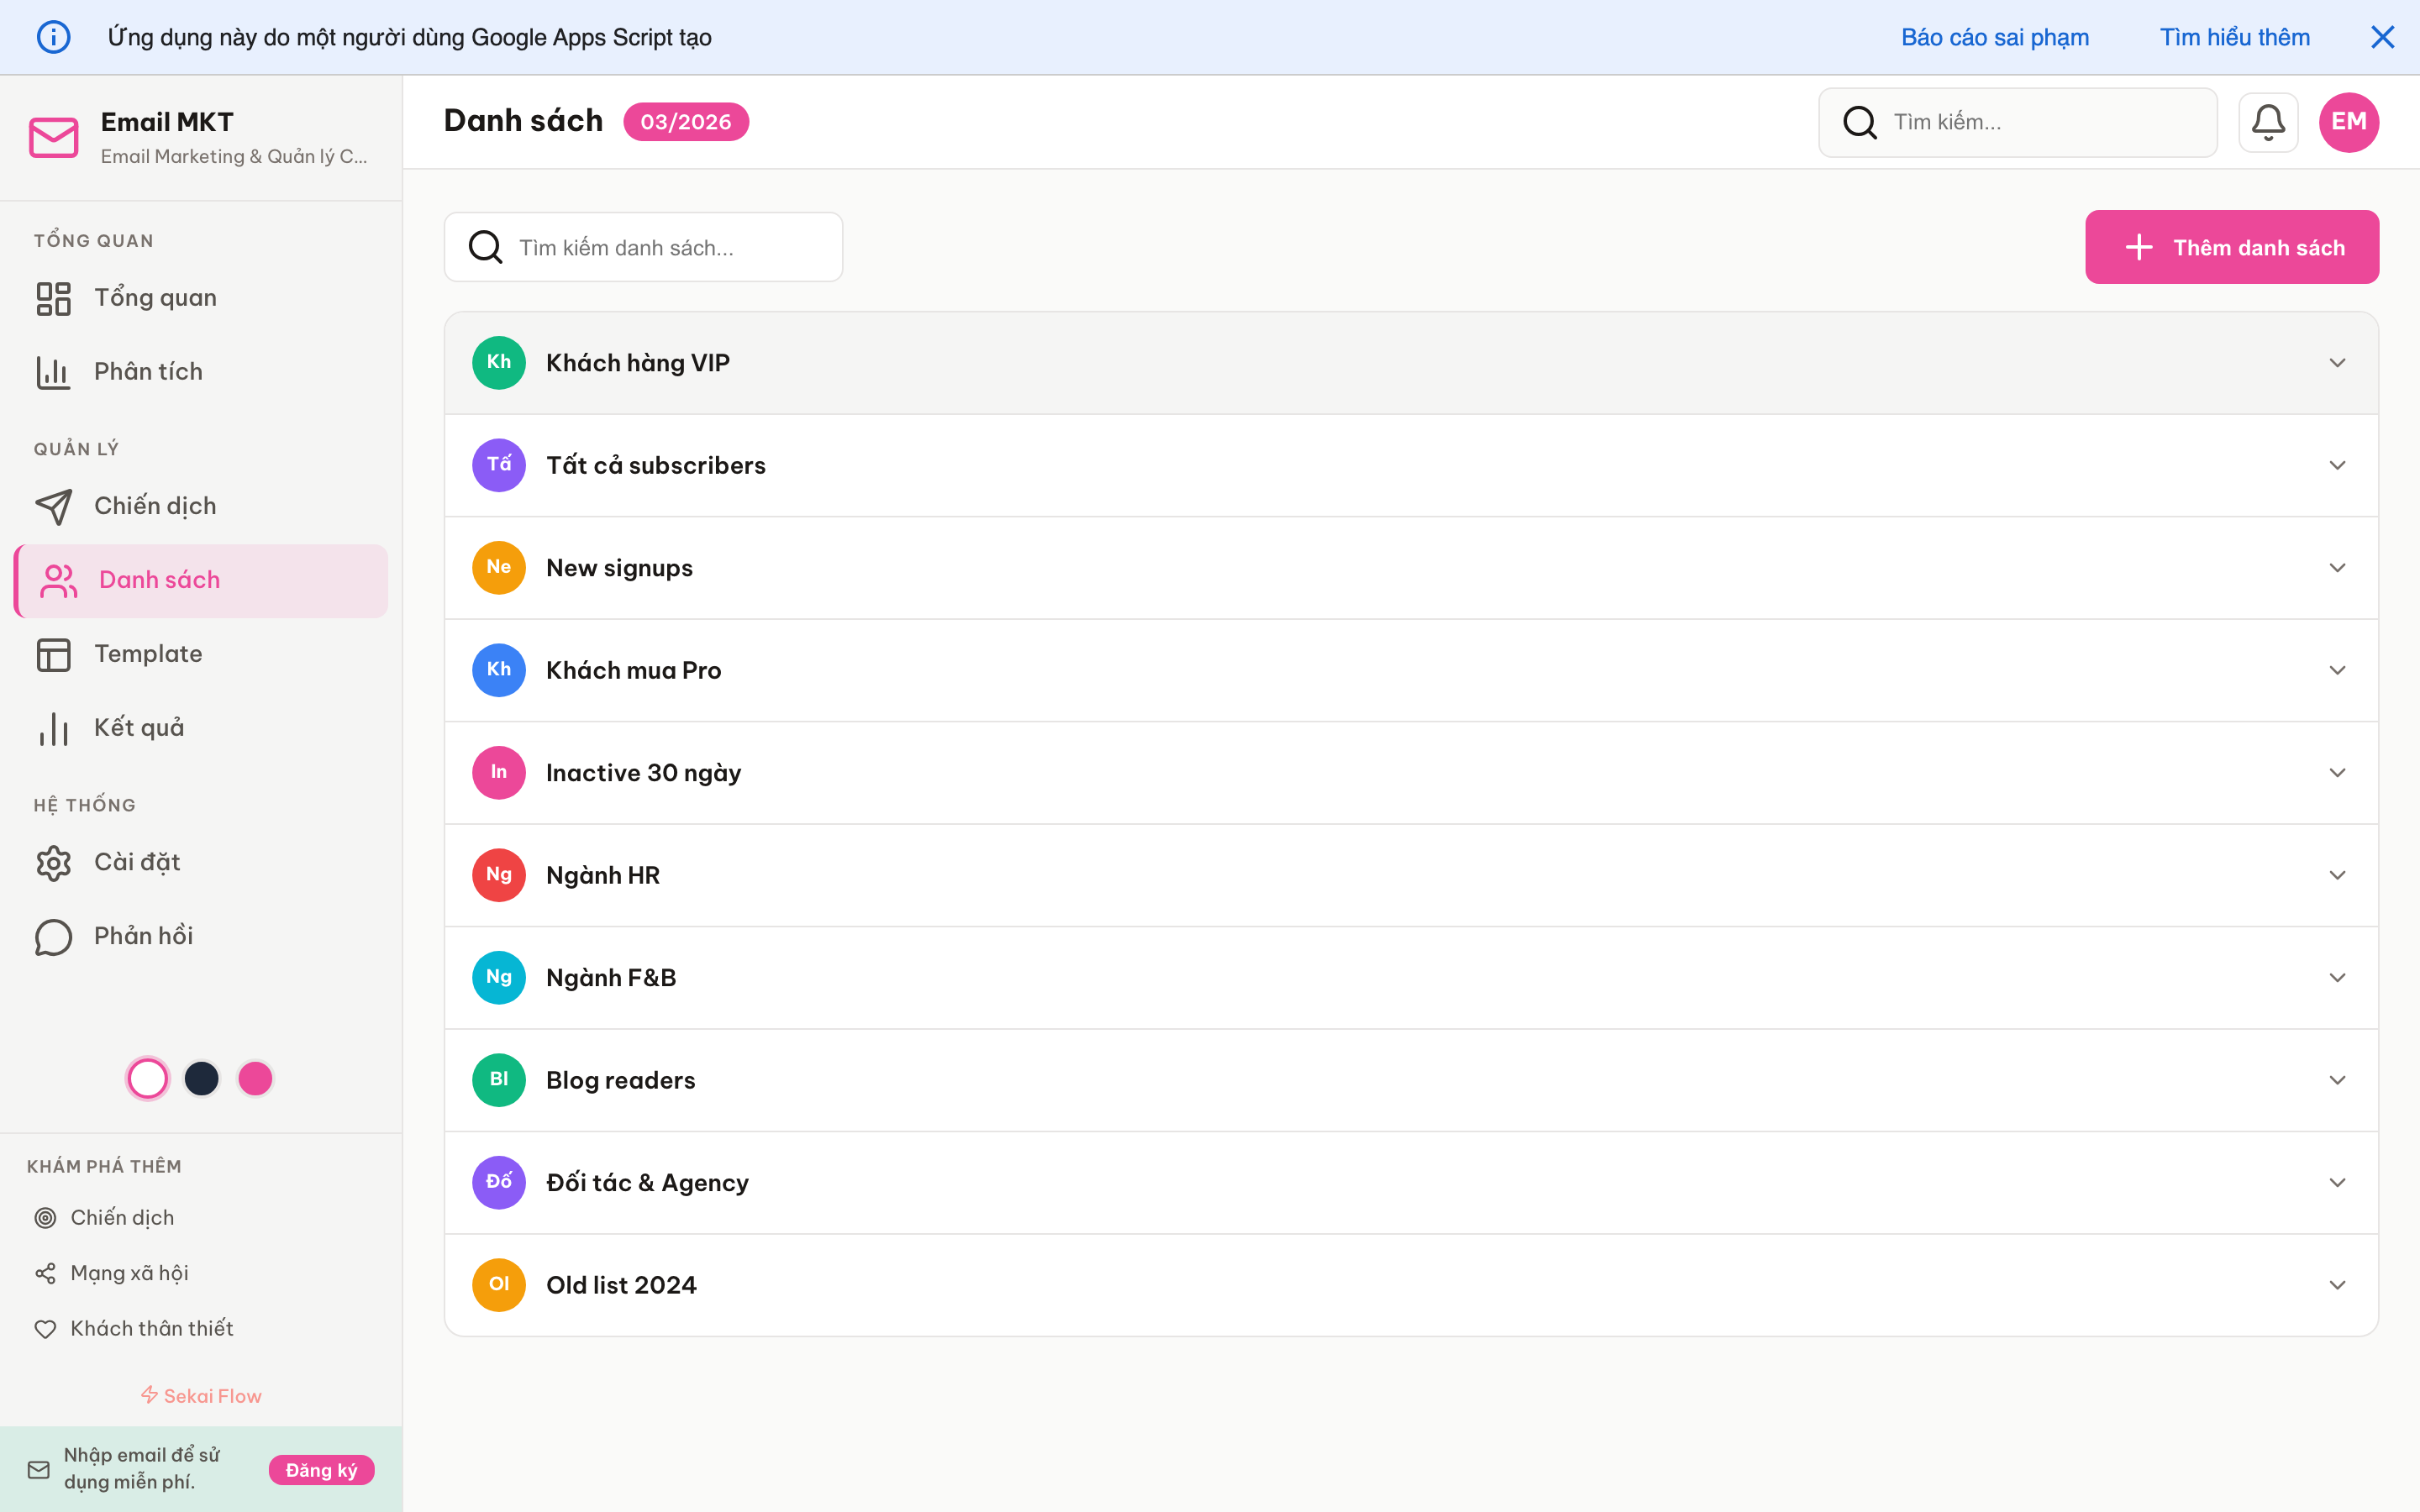Select the Phân tích analytics icon

(53, 371)
